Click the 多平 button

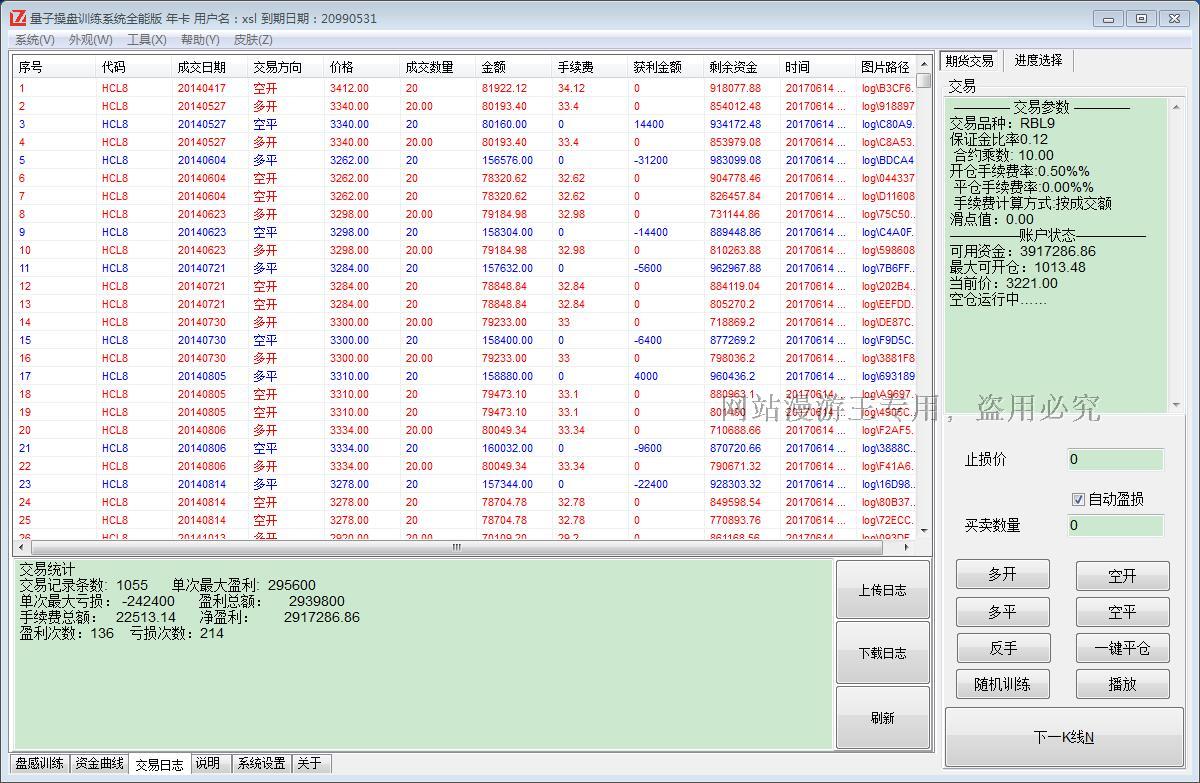[x=1003, y=611]
